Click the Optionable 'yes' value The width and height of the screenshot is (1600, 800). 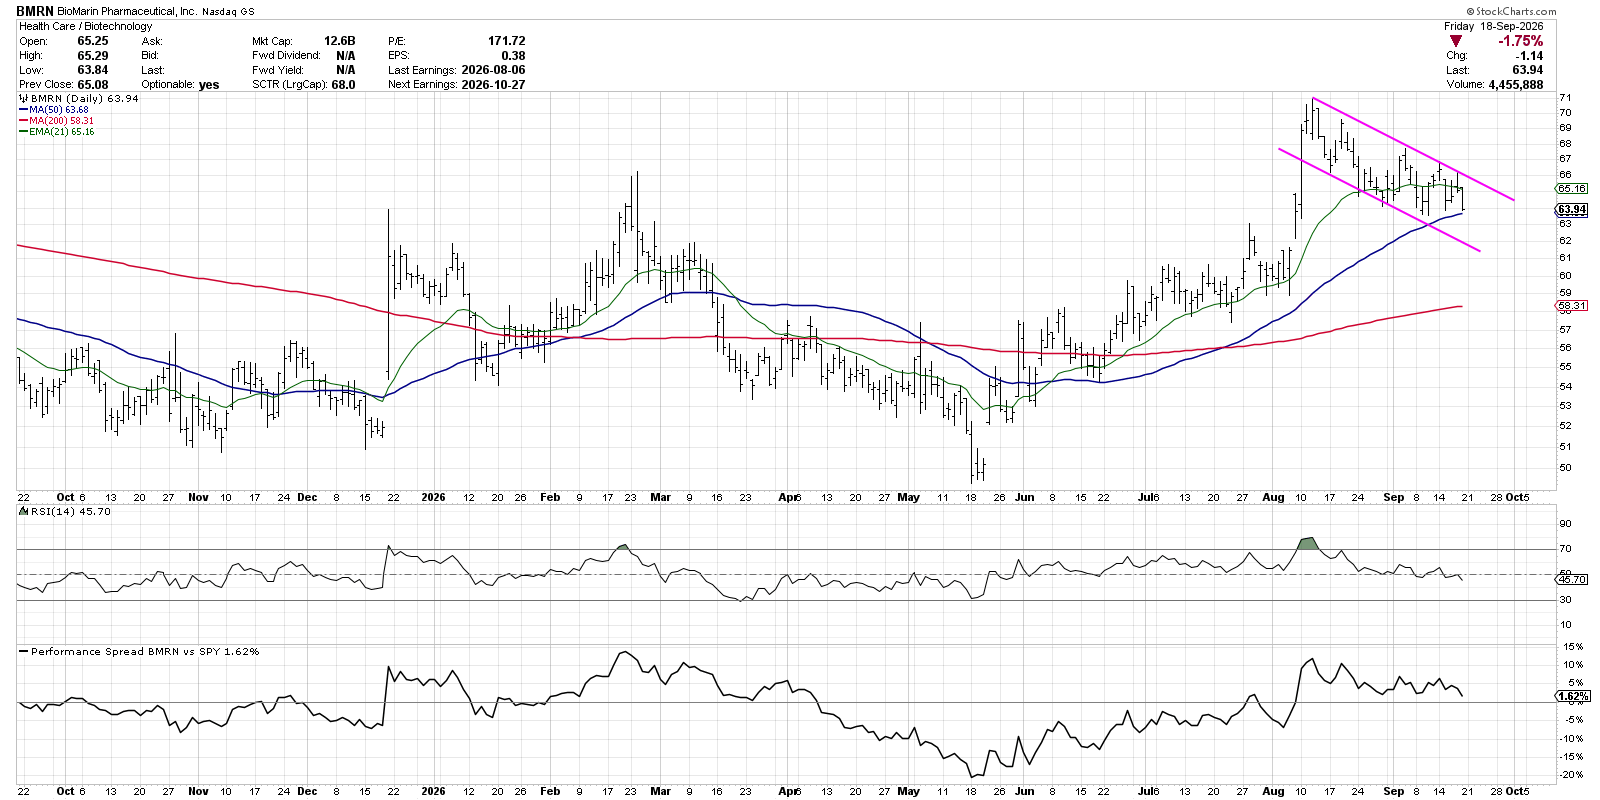(209, 85)
